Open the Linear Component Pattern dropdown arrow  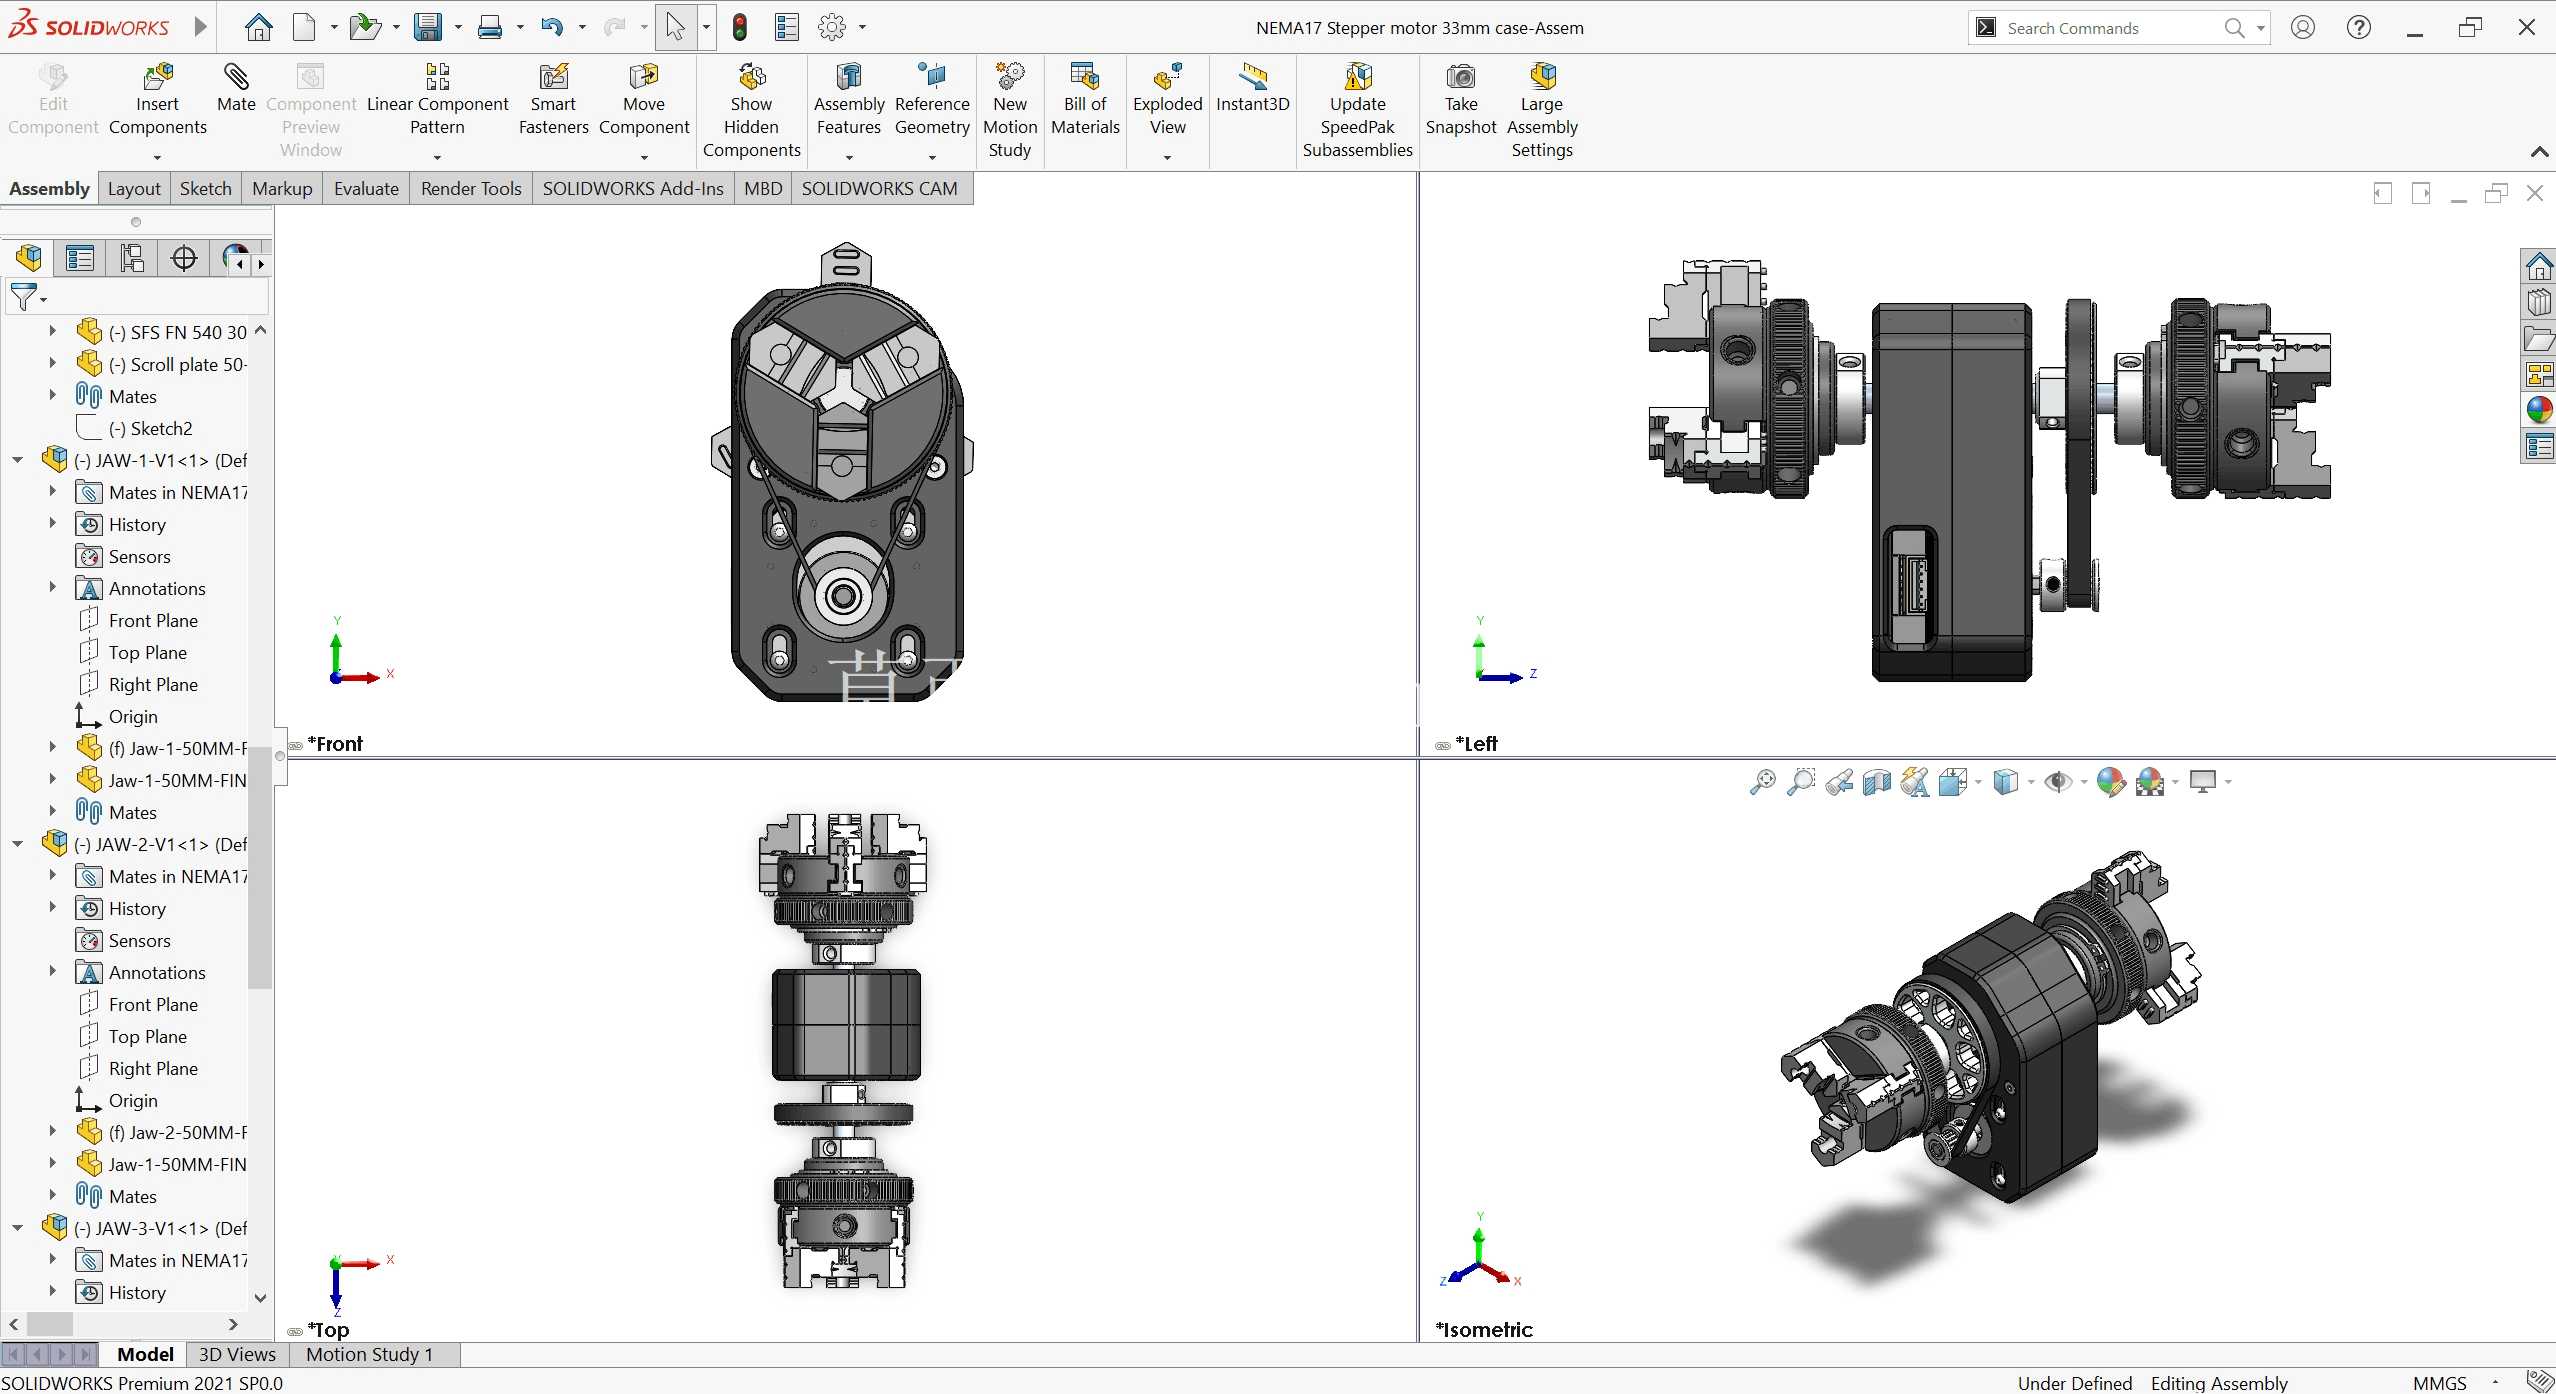437,157
